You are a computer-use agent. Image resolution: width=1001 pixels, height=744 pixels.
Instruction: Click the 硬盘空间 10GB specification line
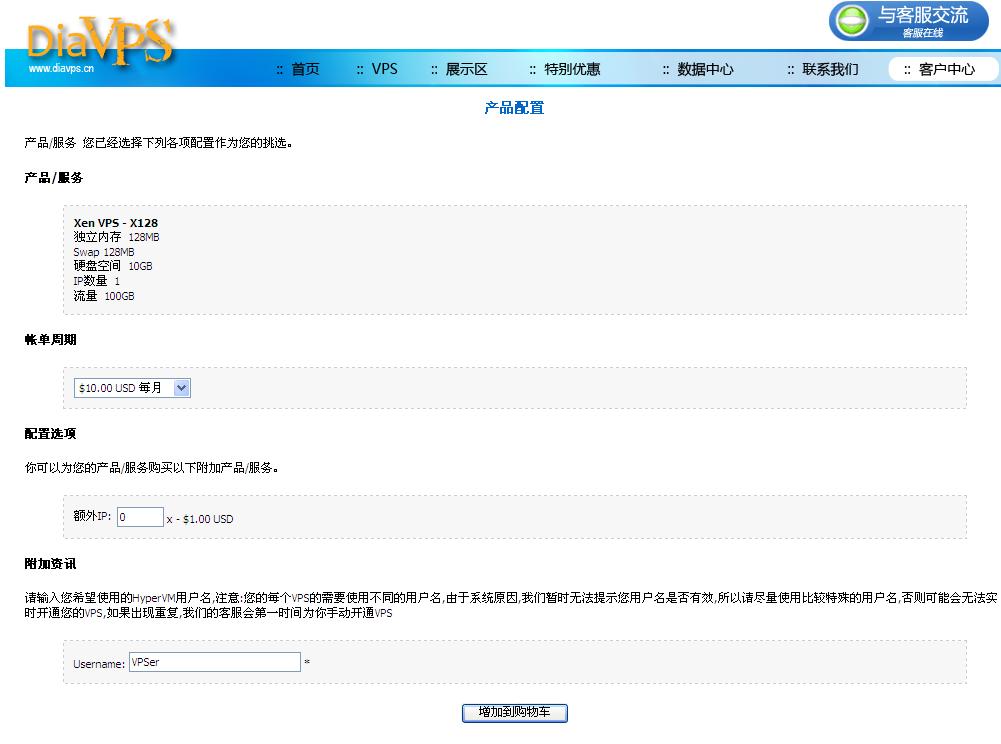113,266
